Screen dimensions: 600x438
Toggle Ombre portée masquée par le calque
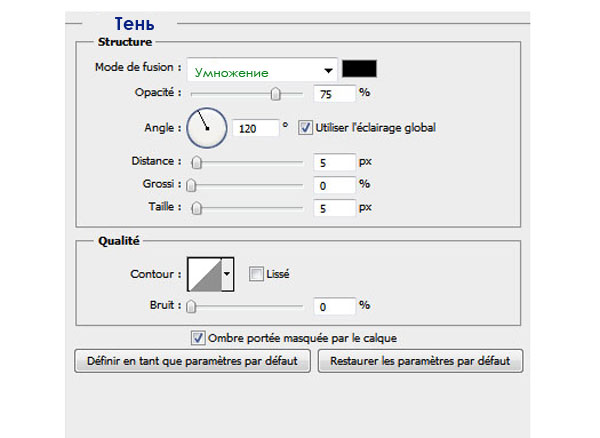tap(198, 338)
